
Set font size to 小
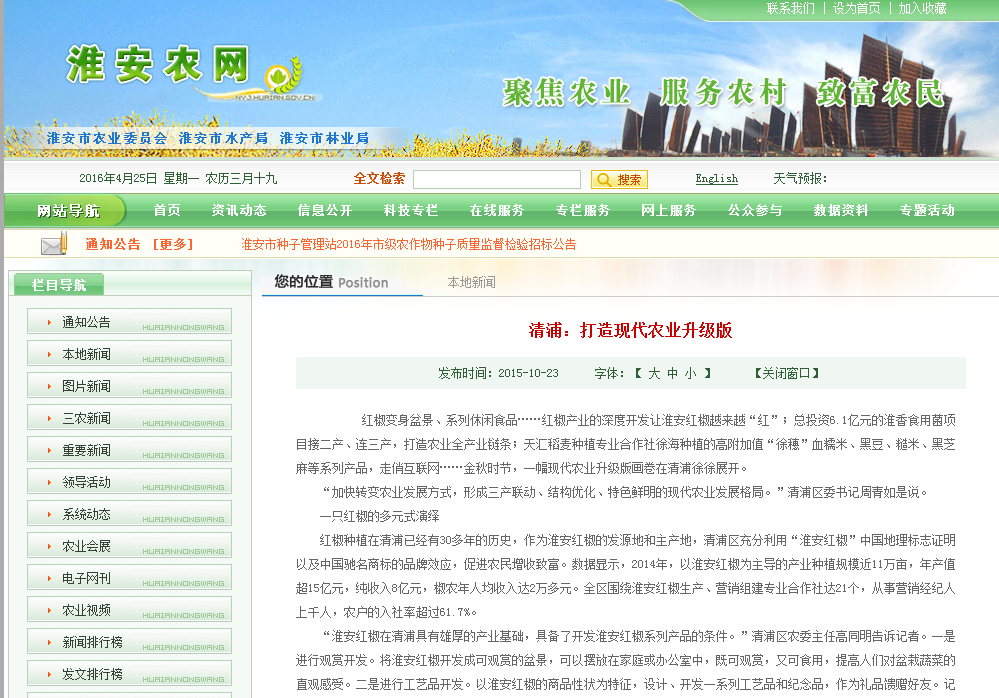[690, 373]
